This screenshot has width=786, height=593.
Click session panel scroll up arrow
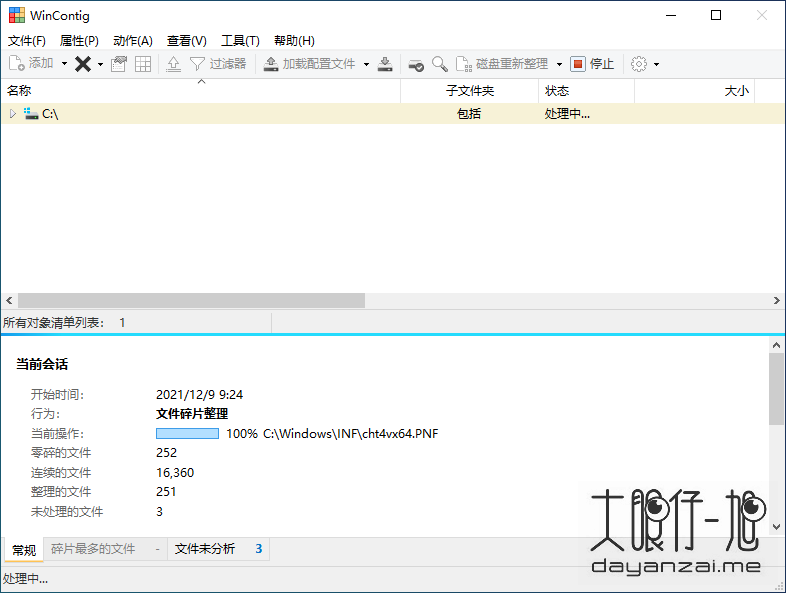(776, 345)
